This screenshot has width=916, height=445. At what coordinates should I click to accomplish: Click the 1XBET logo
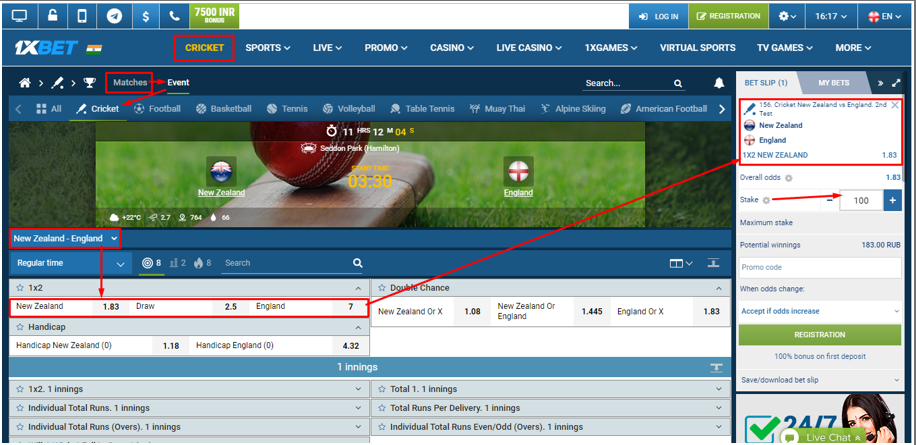pyautogui.click(x=46, y=48)
